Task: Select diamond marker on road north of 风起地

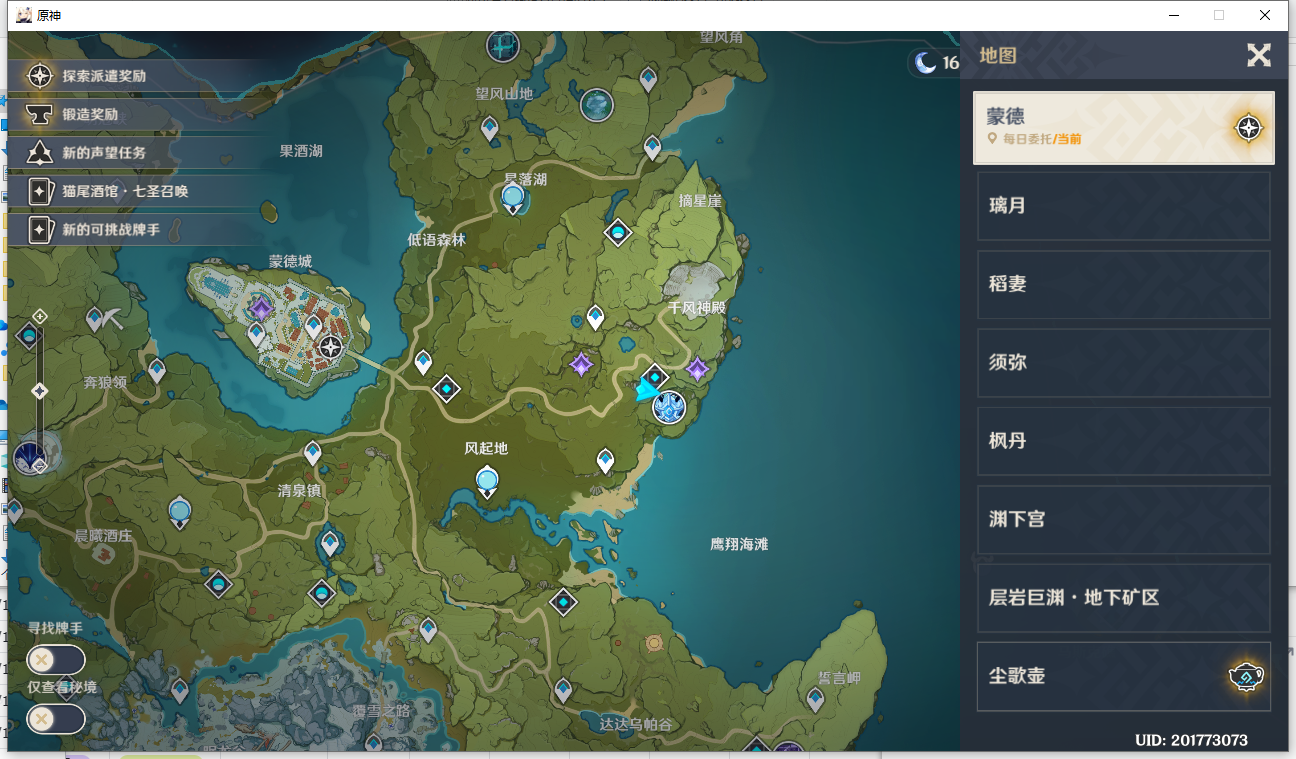Action: [446, 388]
